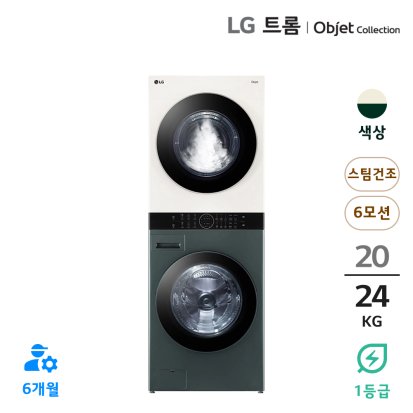
Task: Click the 스팀건조 badge
Action: coord(372,174)
